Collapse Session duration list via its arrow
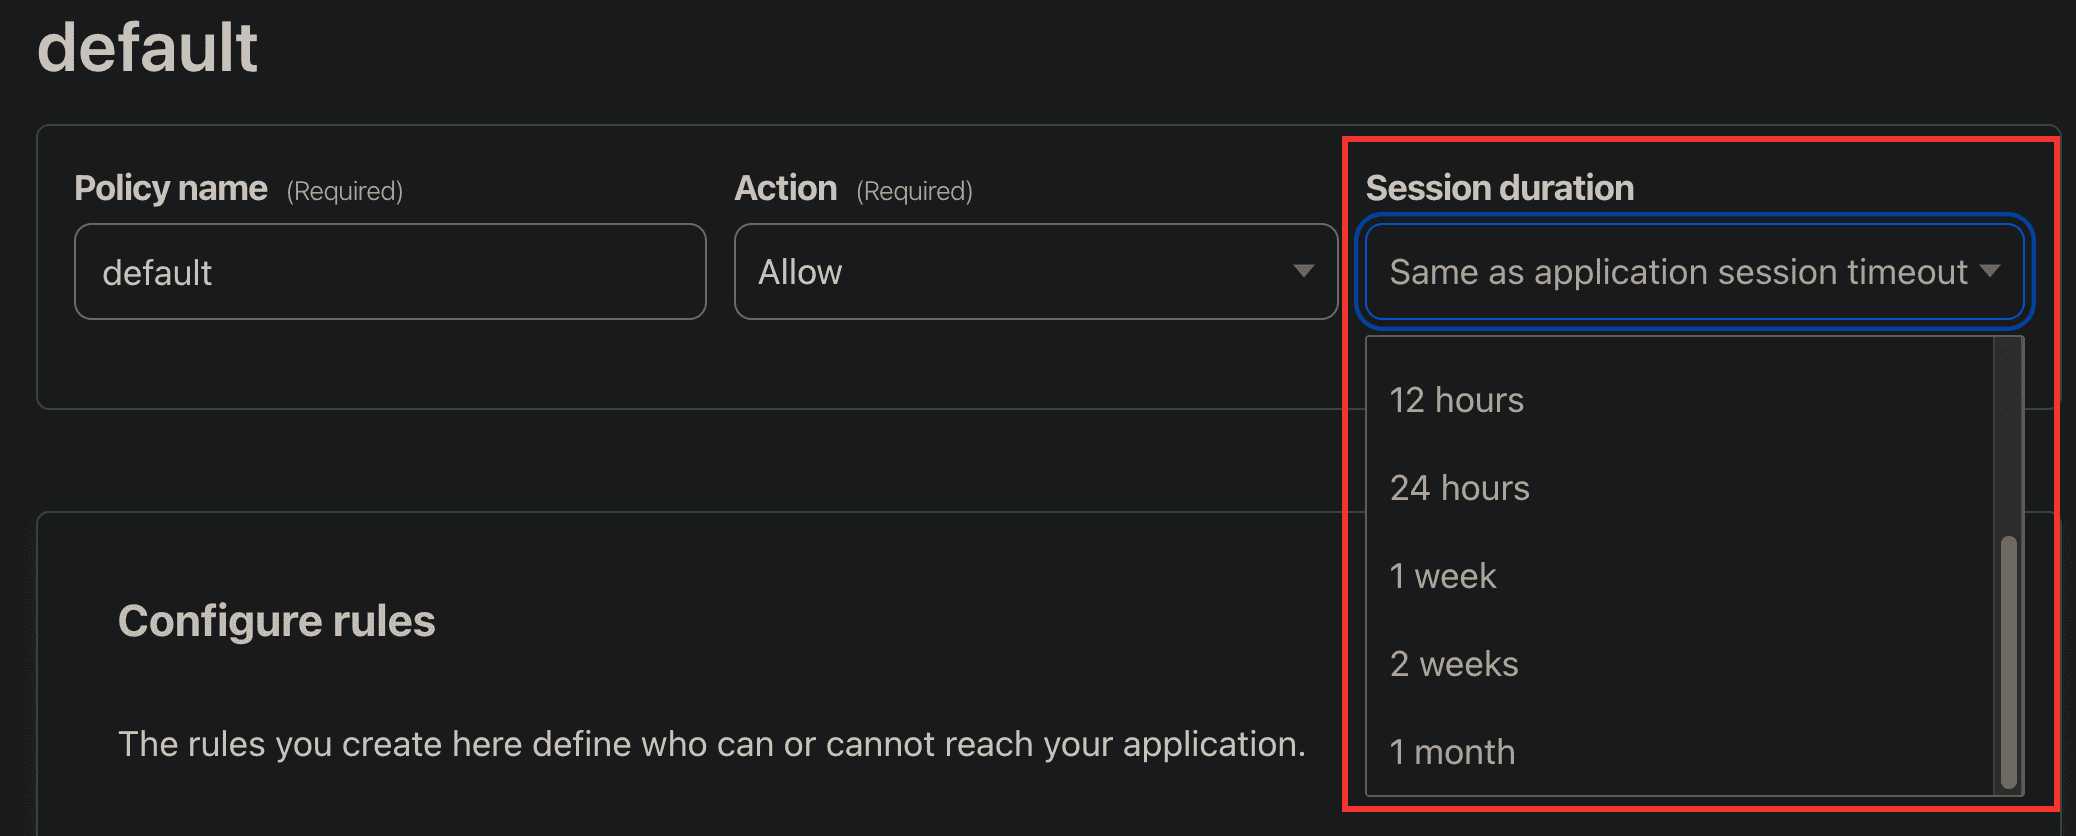Image resolution: width=2076 pixels, height=836 pixels. point(1990,271)
